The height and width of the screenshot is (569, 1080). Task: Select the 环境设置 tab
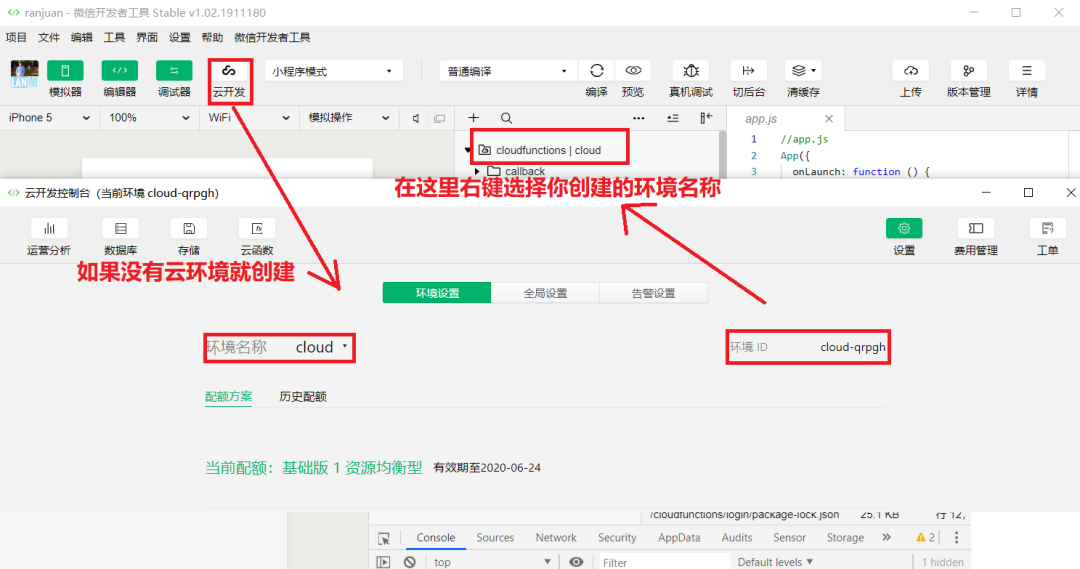(x=437, y=293)
